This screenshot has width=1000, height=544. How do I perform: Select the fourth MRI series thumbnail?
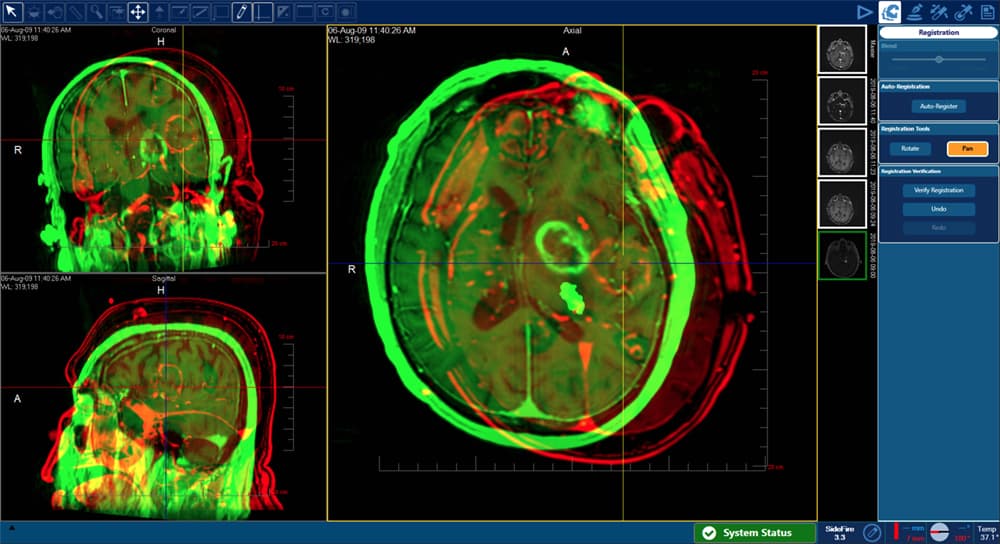842,204
